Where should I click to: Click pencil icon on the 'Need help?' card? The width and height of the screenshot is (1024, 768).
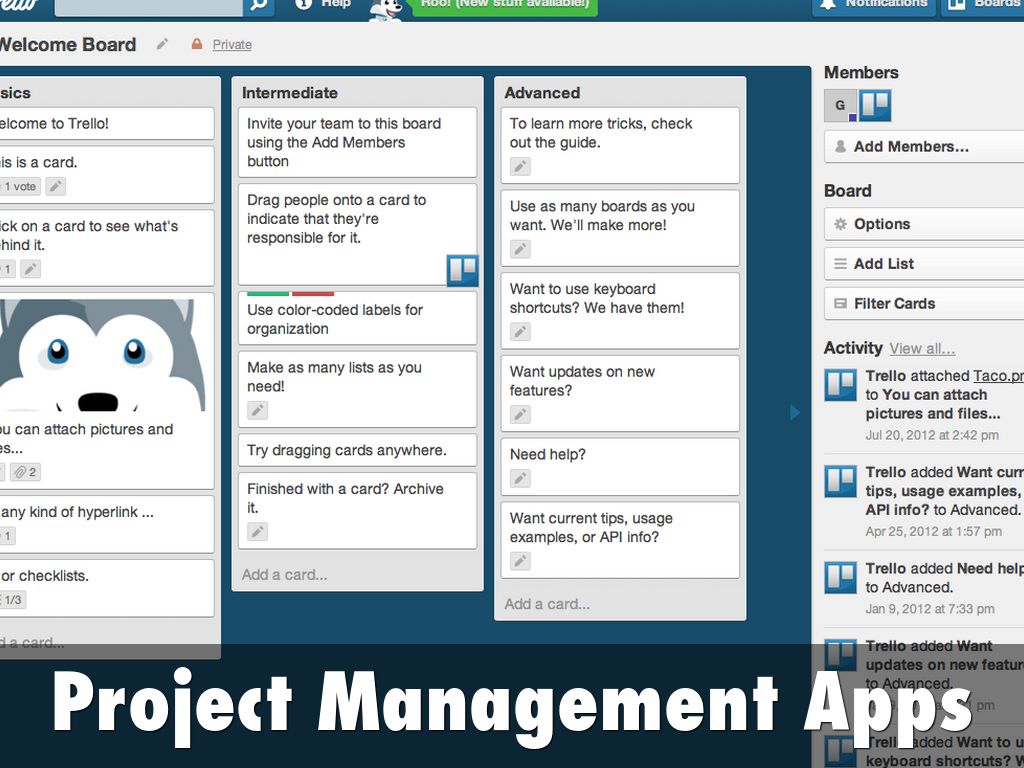pyautogui.click(x=520, y=479)
